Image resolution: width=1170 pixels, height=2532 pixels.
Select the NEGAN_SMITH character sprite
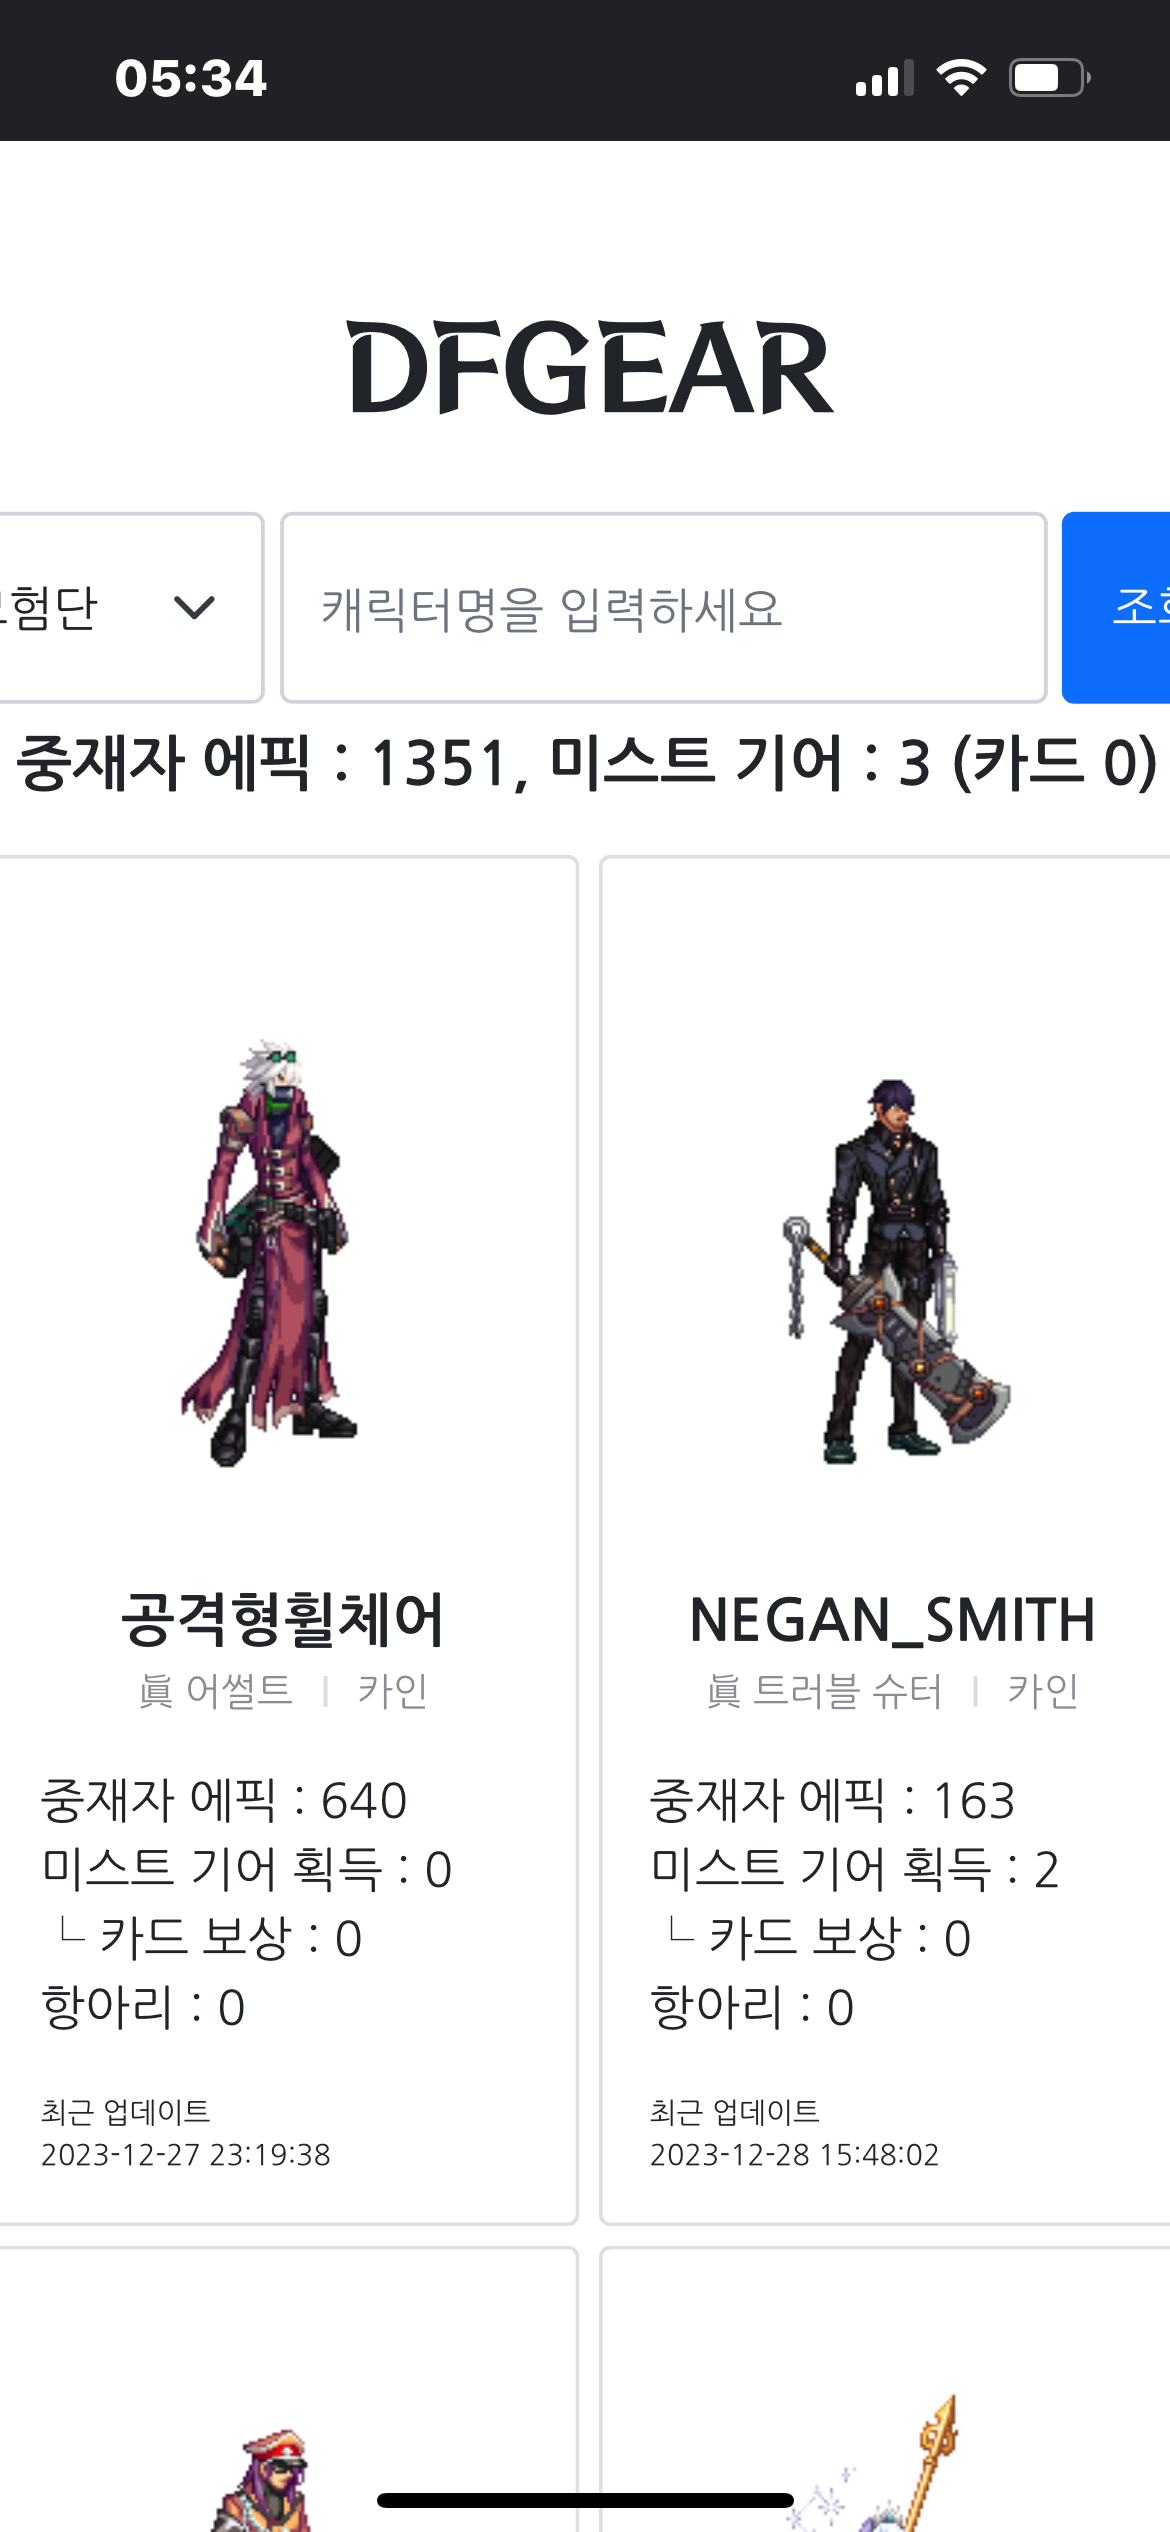pyautogui.click(x=896, y=1272)
